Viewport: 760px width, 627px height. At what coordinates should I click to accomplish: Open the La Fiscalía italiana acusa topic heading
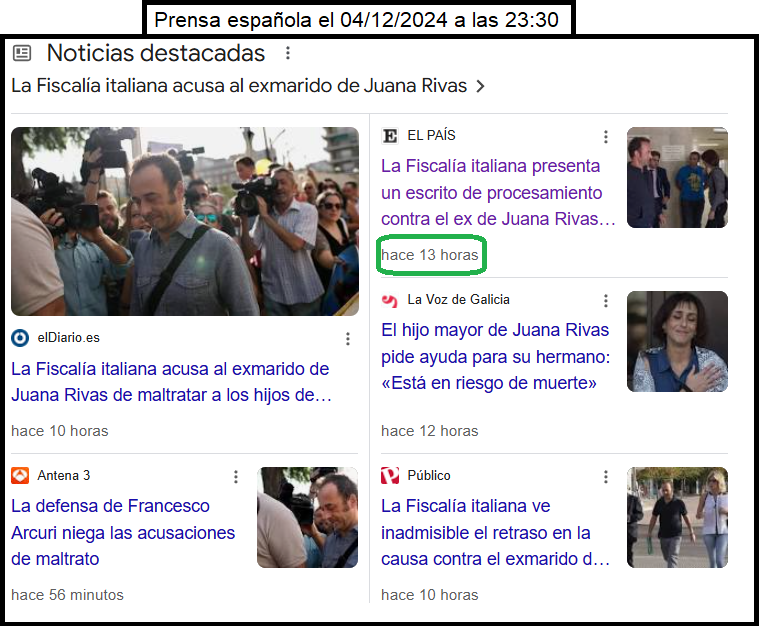tap(239, 86)
